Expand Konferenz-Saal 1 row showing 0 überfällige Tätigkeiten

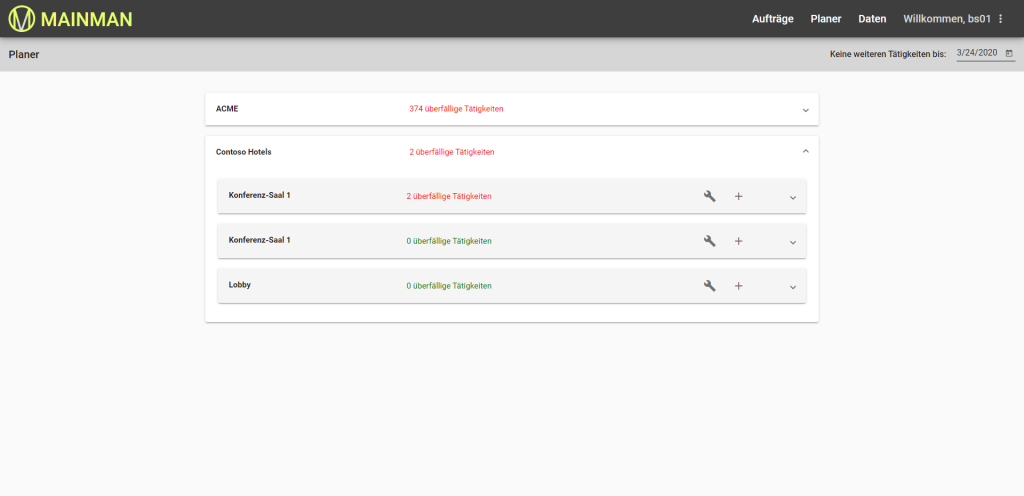pos(793,242)
